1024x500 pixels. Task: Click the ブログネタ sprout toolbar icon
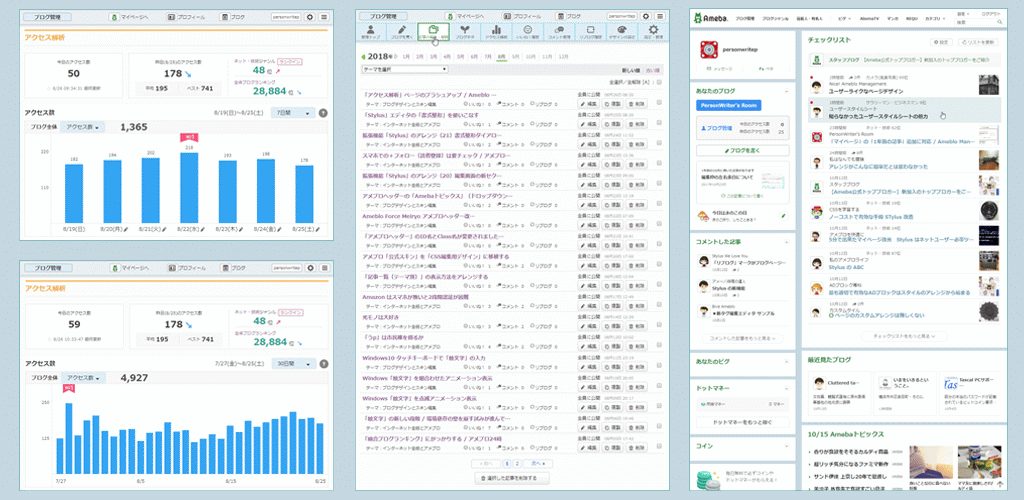point(464,33)
